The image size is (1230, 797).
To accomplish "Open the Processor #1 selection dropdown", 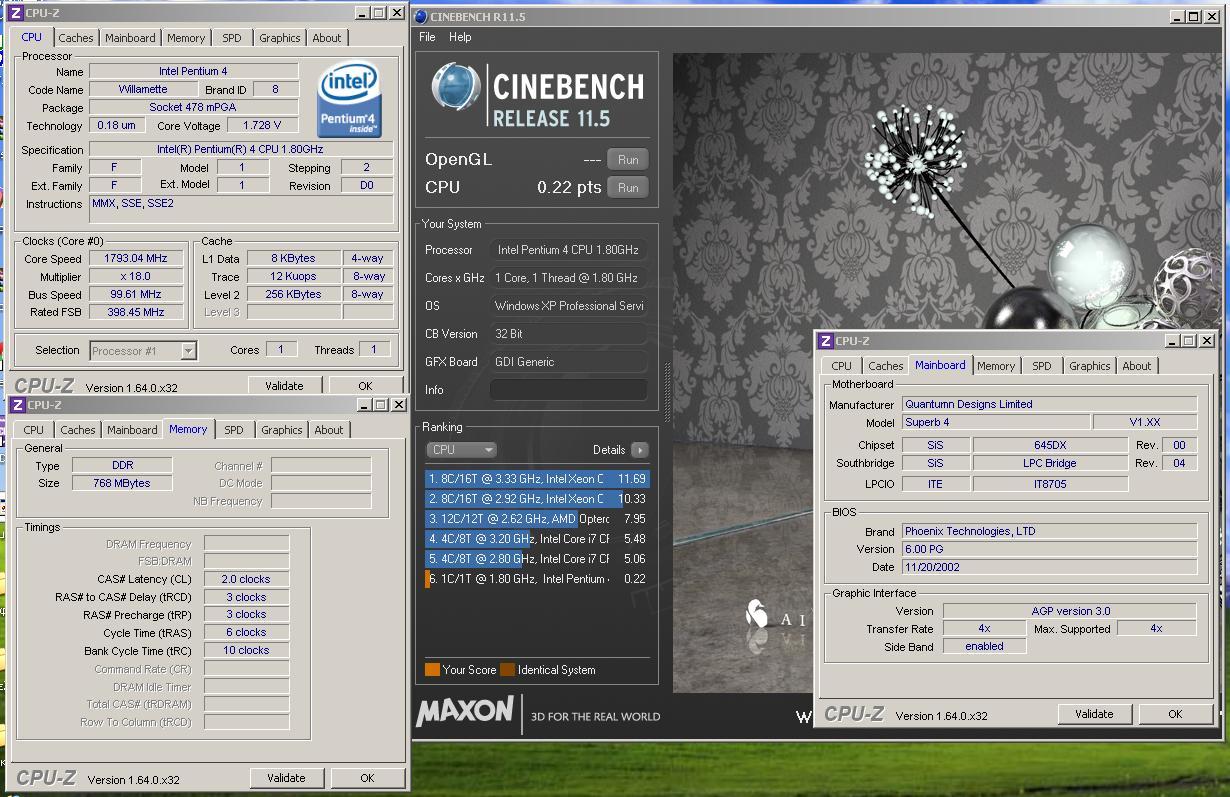I will click(x=143, y=351).
